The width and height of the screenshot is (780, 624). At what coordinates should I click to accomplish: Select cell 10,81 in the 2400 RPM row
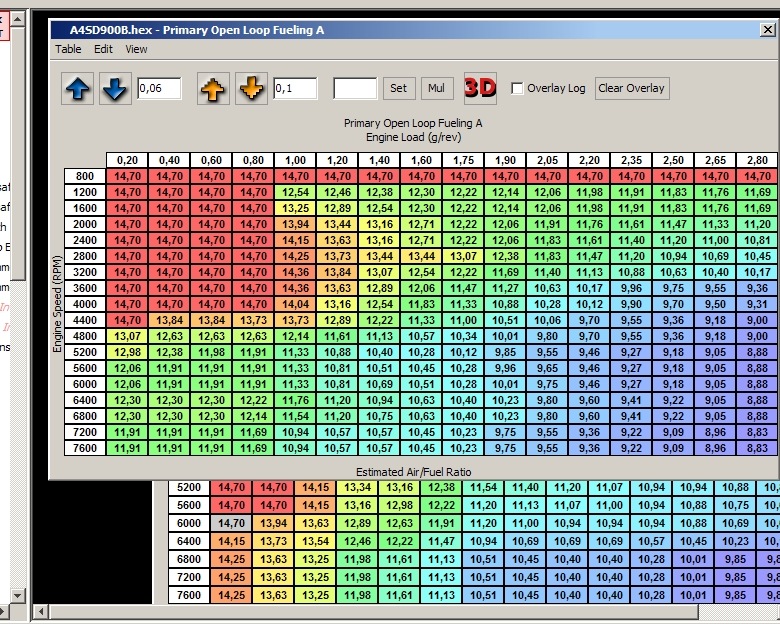coord(757,240)
